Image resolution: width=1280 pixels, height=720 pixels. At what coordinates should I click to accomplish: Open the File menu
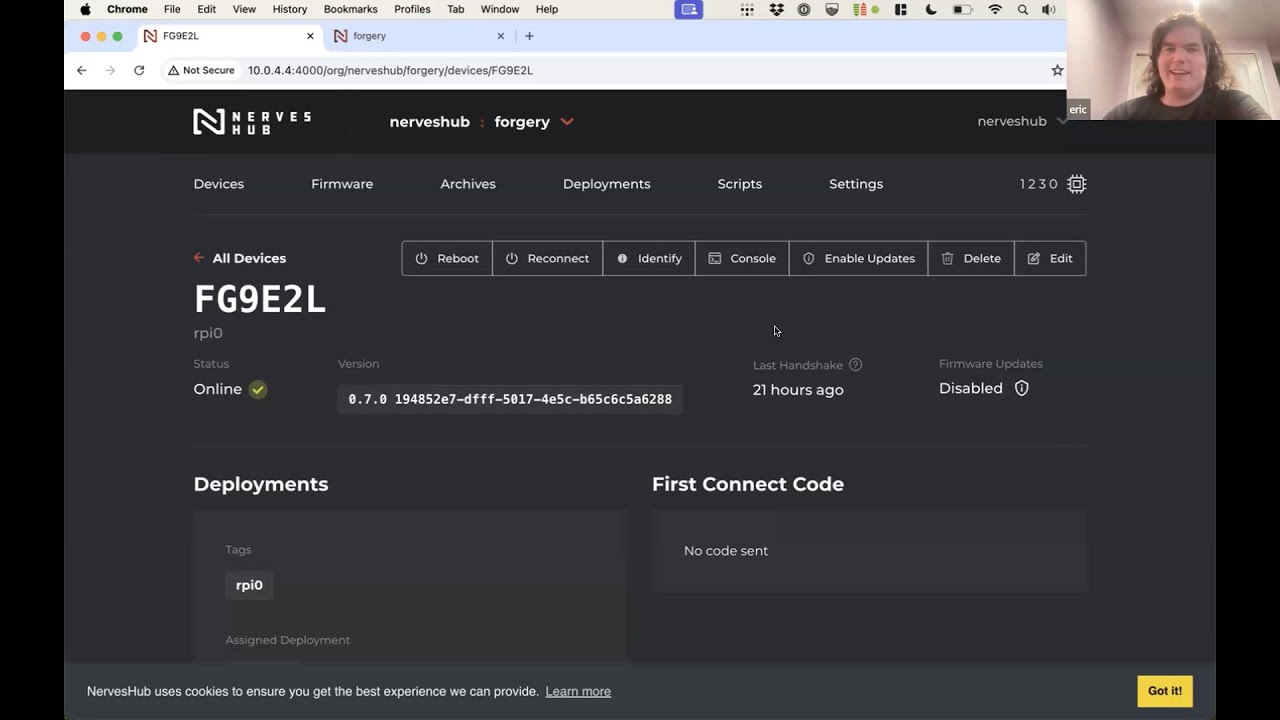(172, 9)
